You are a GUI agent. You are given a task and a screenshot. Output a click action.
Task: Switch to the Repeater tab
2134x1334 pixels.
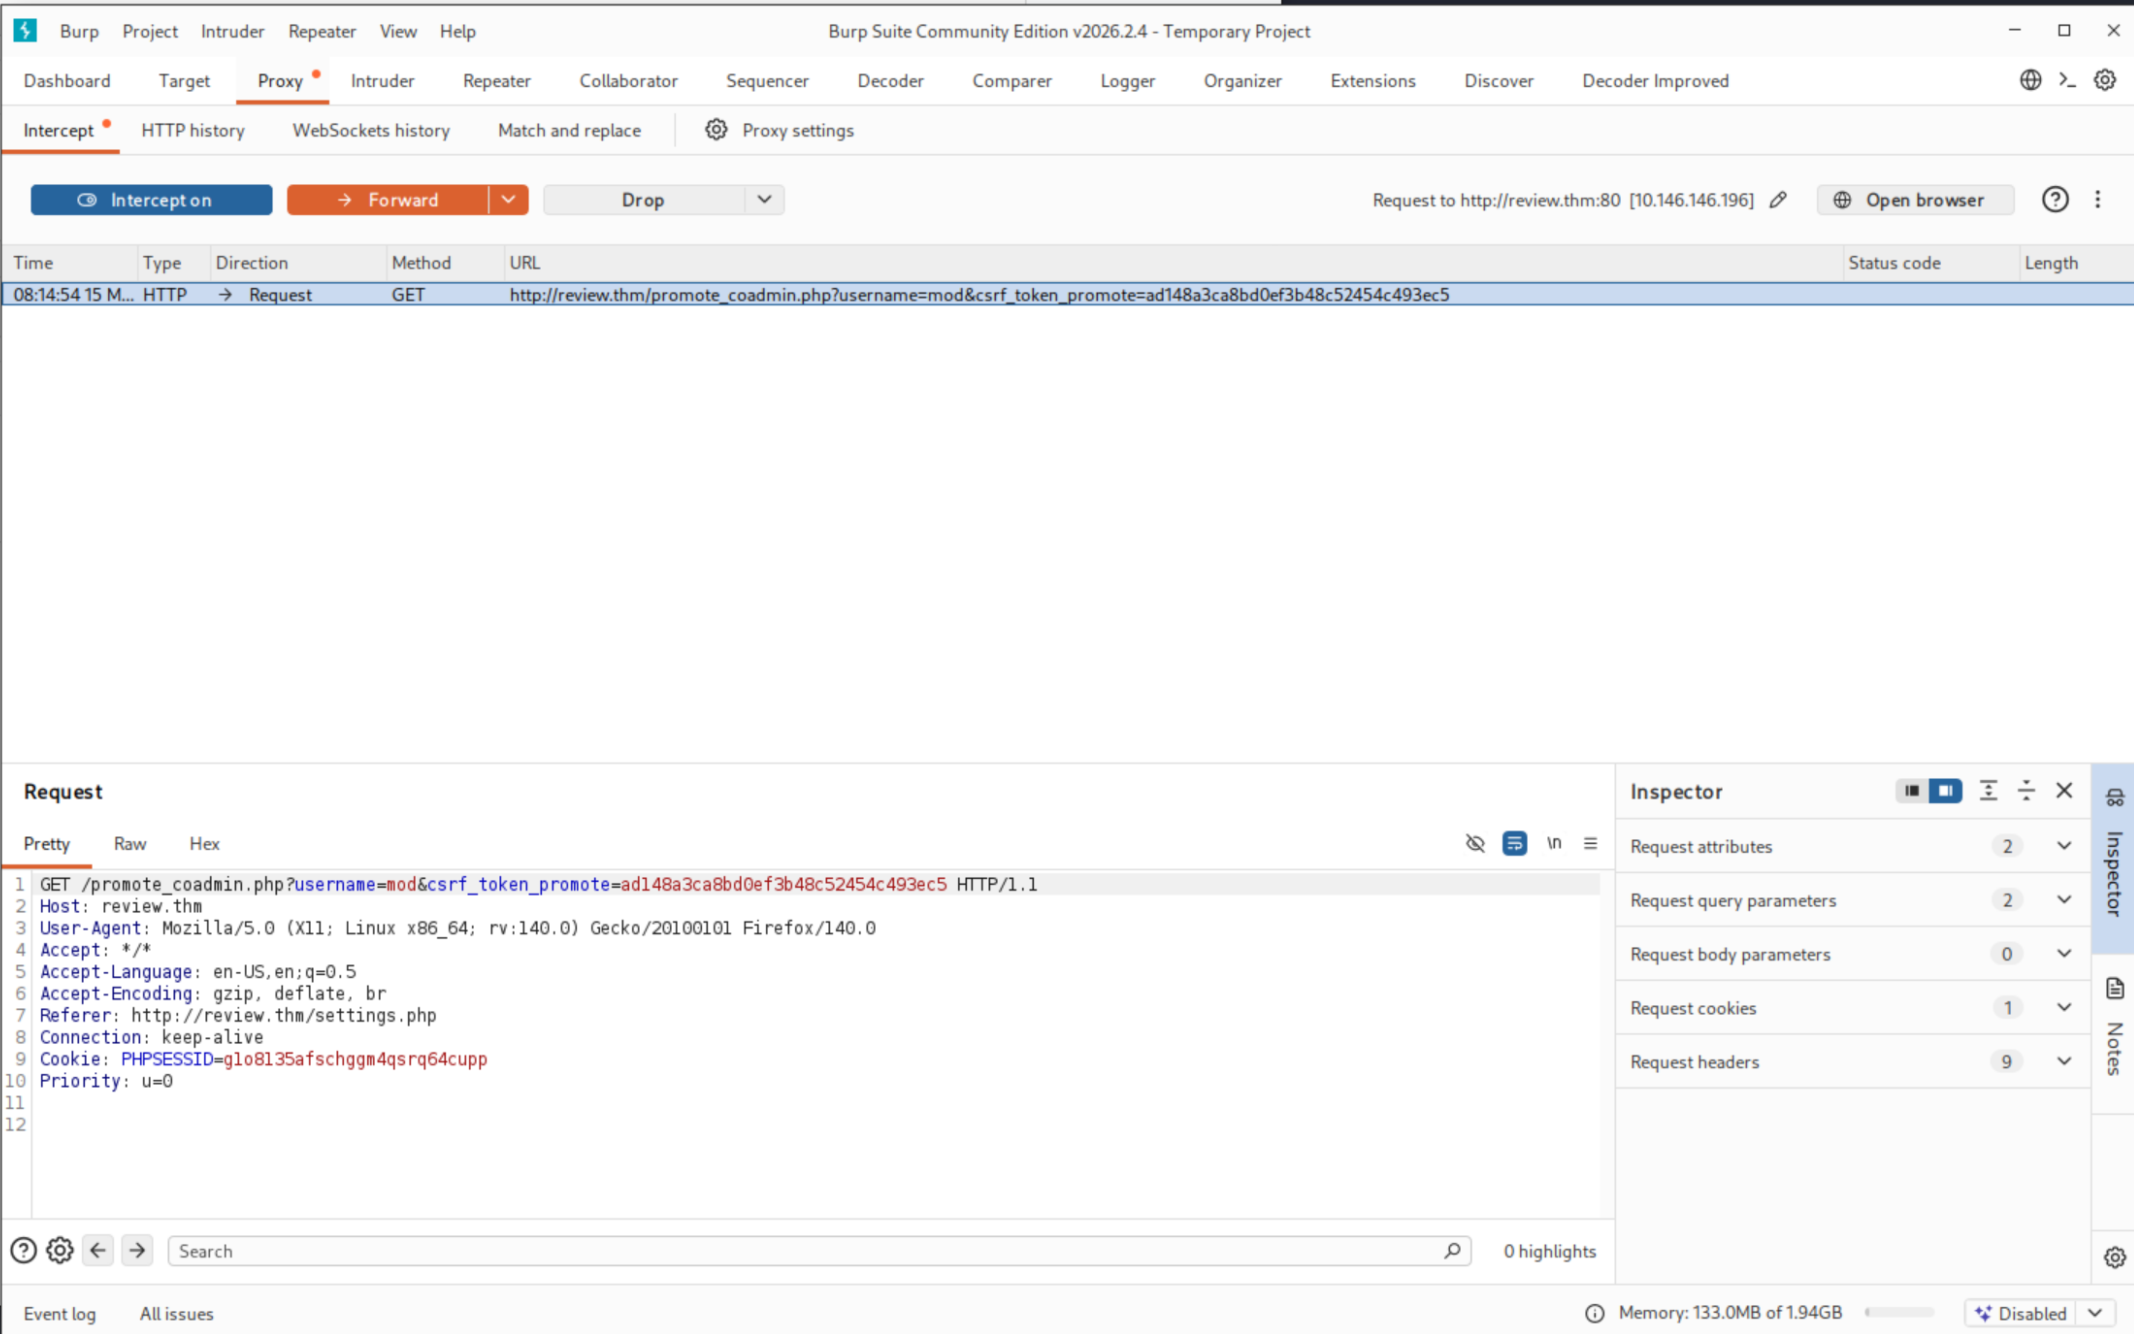pyautogui.click(x=496, y=80)
